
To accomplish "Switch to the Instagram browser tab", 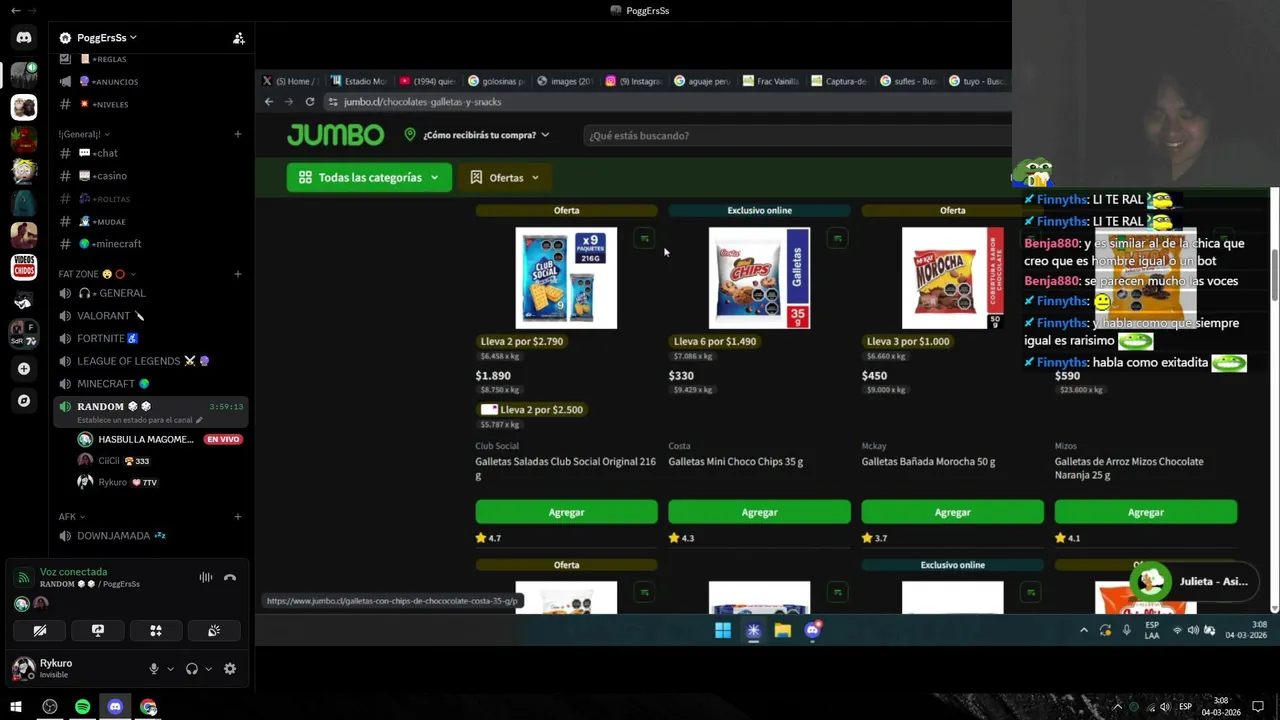I will point(634,81).
